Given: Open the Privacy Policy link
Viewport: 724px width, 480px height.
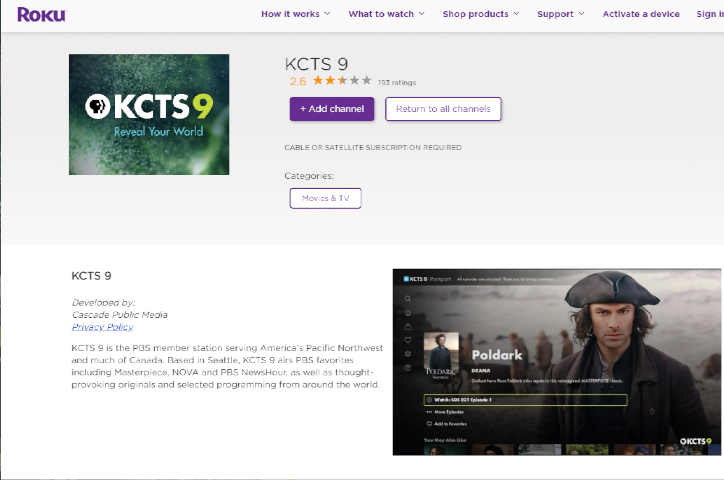Looking at the screenshot, I should click(x=103, y=327).
